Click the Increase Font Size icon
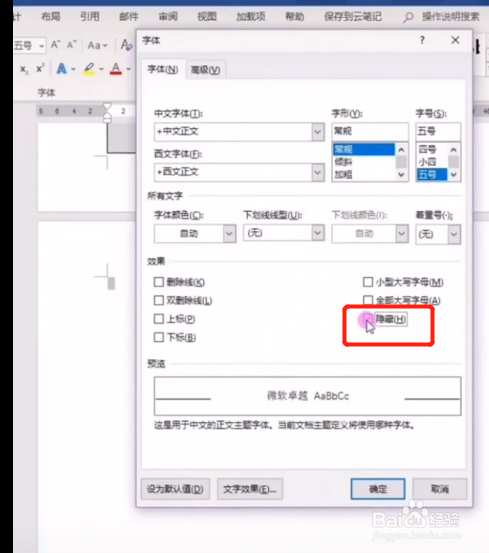489x553 pixels. tap(55, 45)
